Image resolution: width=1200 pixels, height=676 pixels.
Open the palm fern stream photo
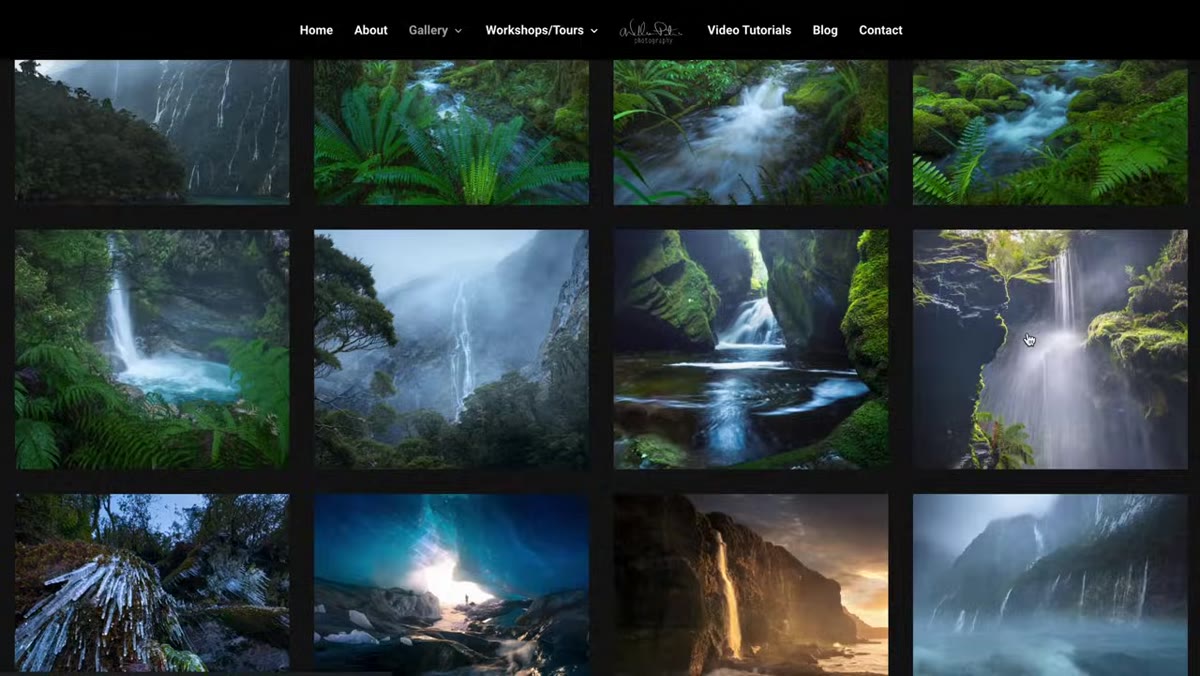tap(451, 132)
